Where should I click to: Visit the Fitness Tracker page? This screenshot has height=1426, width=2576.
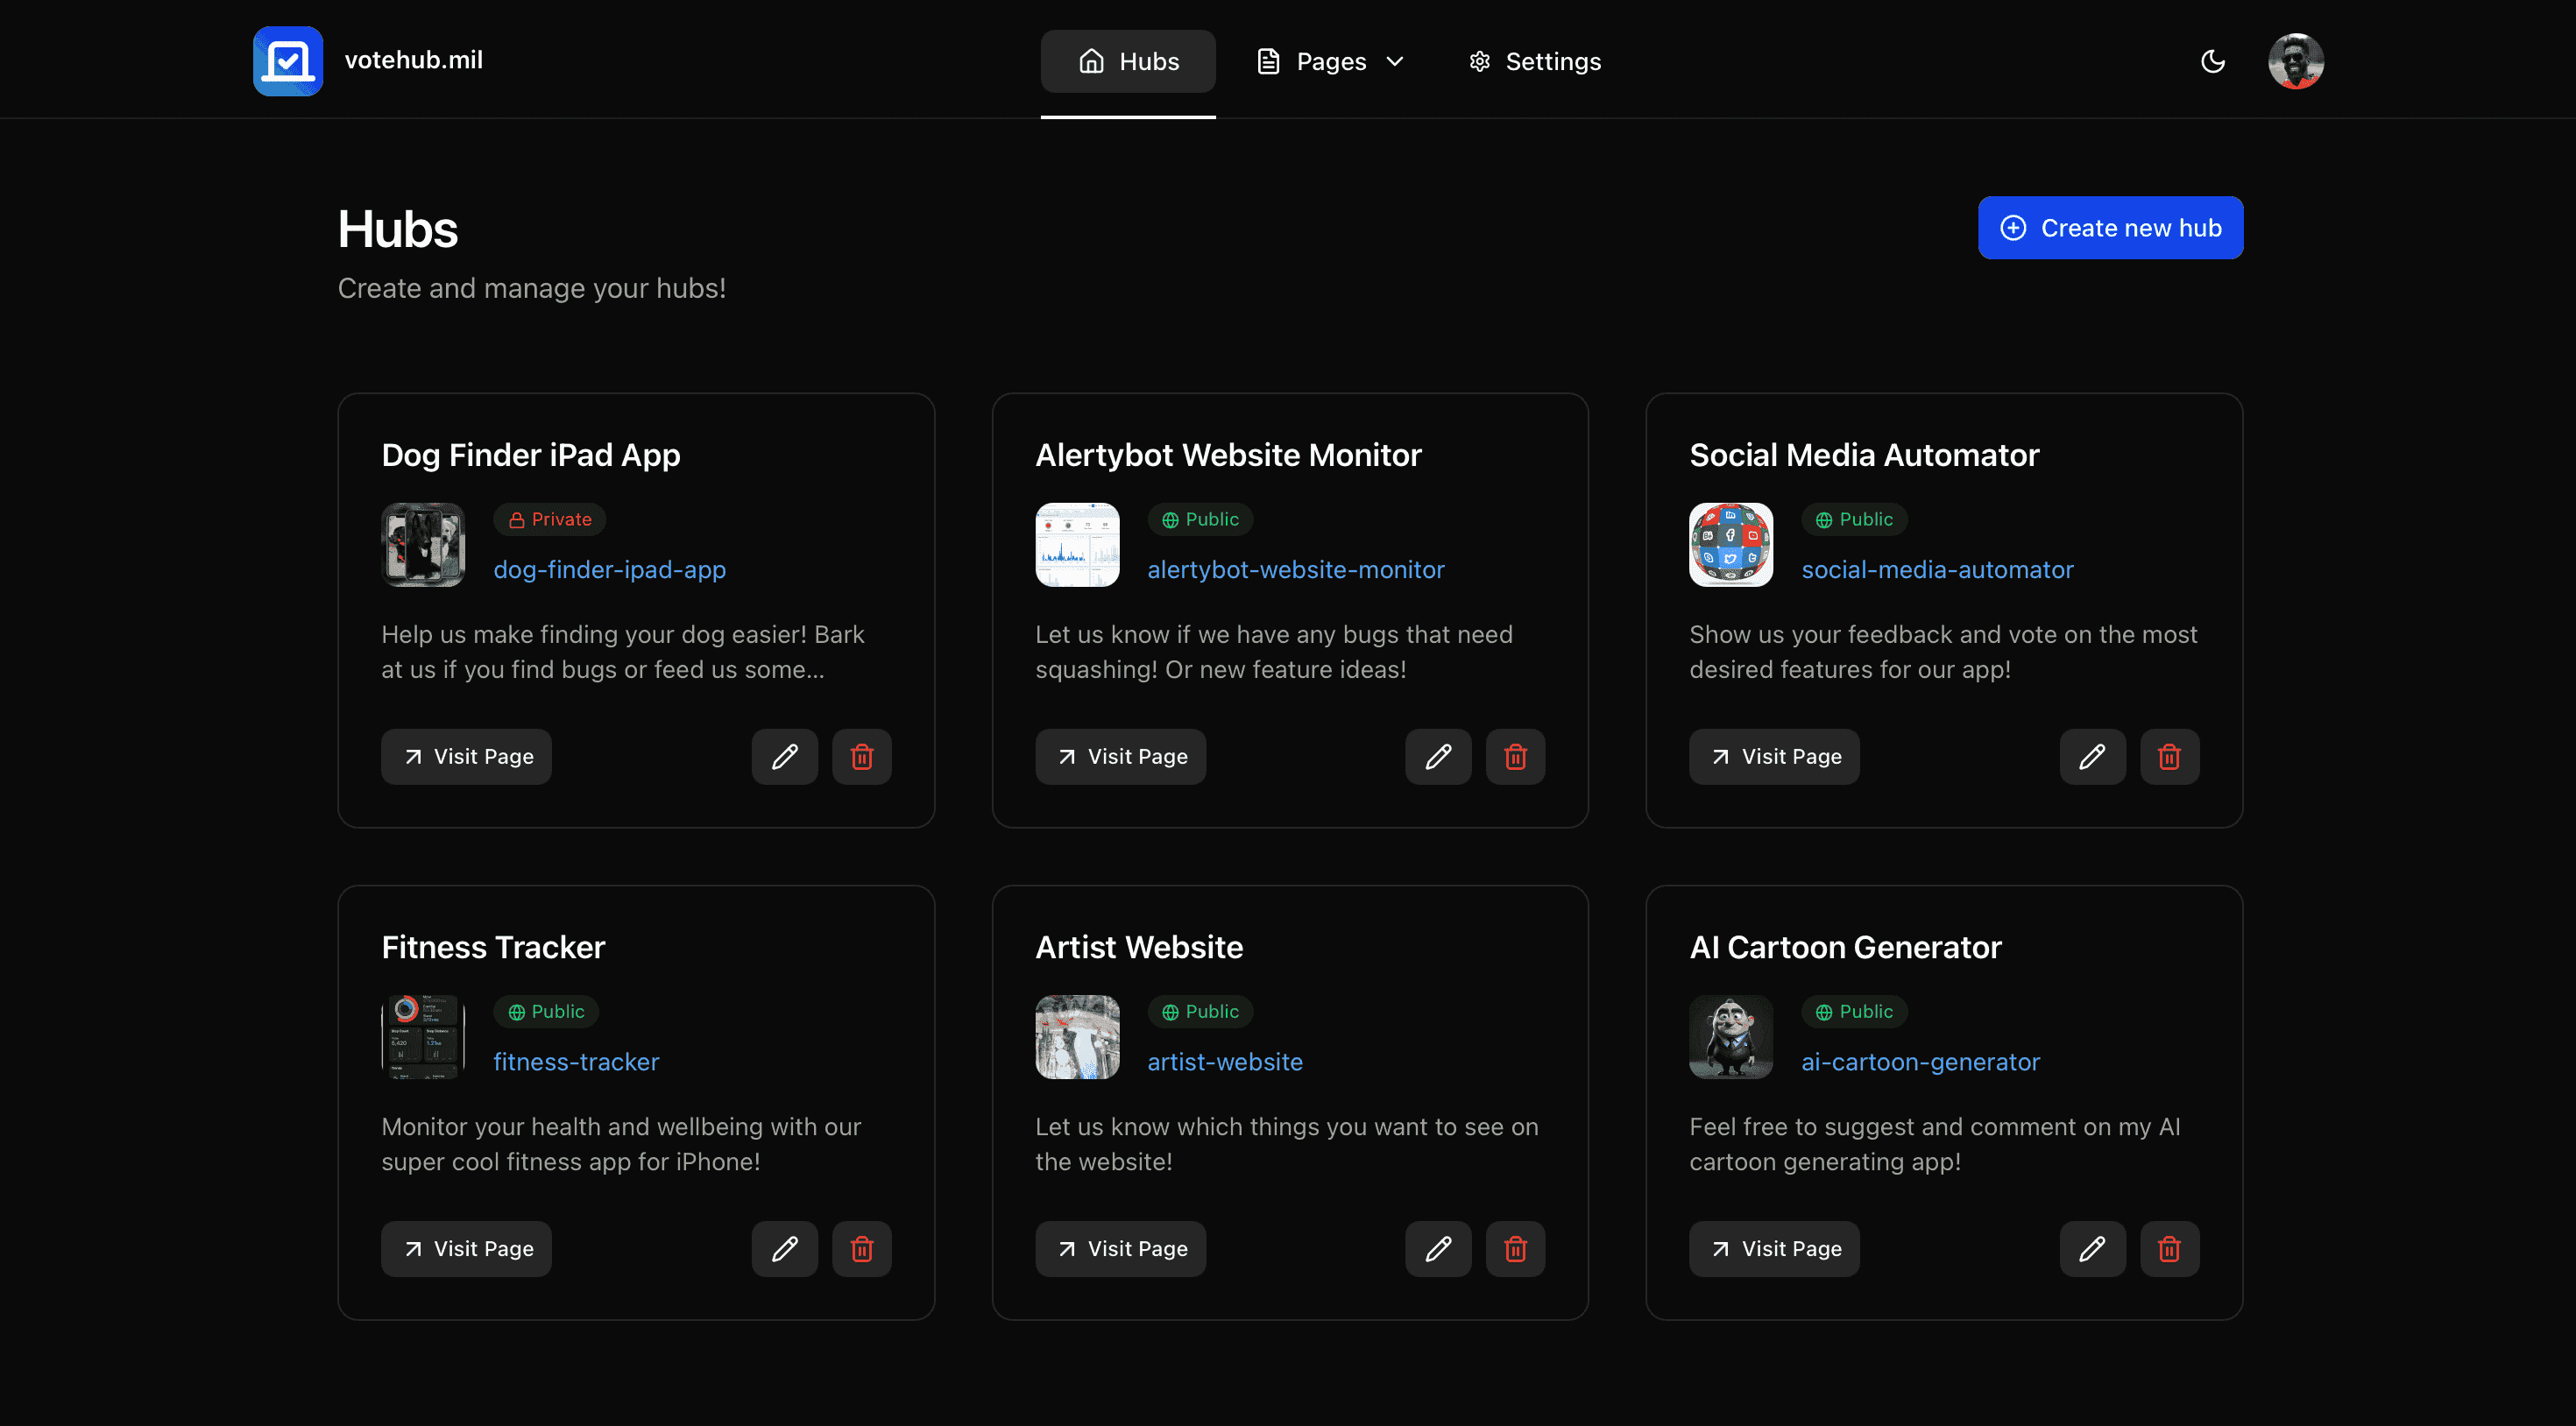pyautogui.click(x=466, y=1249)
